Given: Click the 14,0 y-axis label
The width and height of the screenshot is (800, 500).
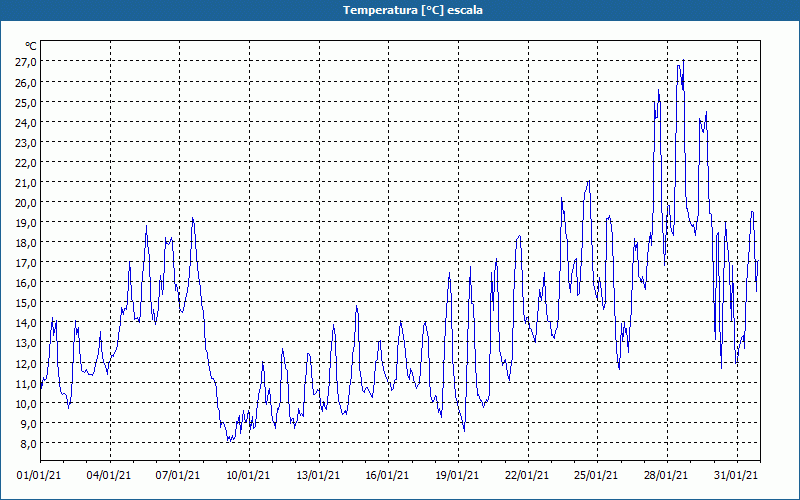Looking at the screenshot, I should pos(26,323).
